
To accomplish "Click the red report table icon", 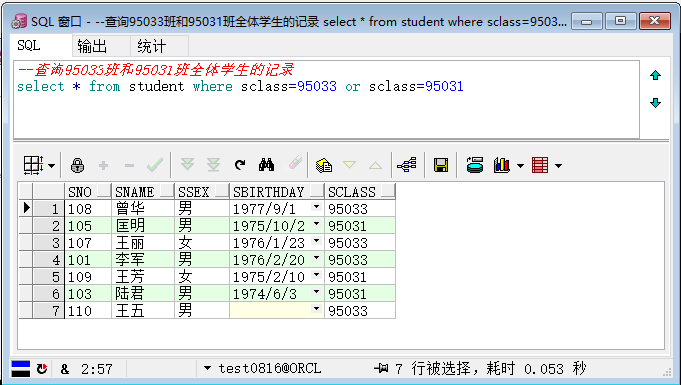I will [540, 165].
